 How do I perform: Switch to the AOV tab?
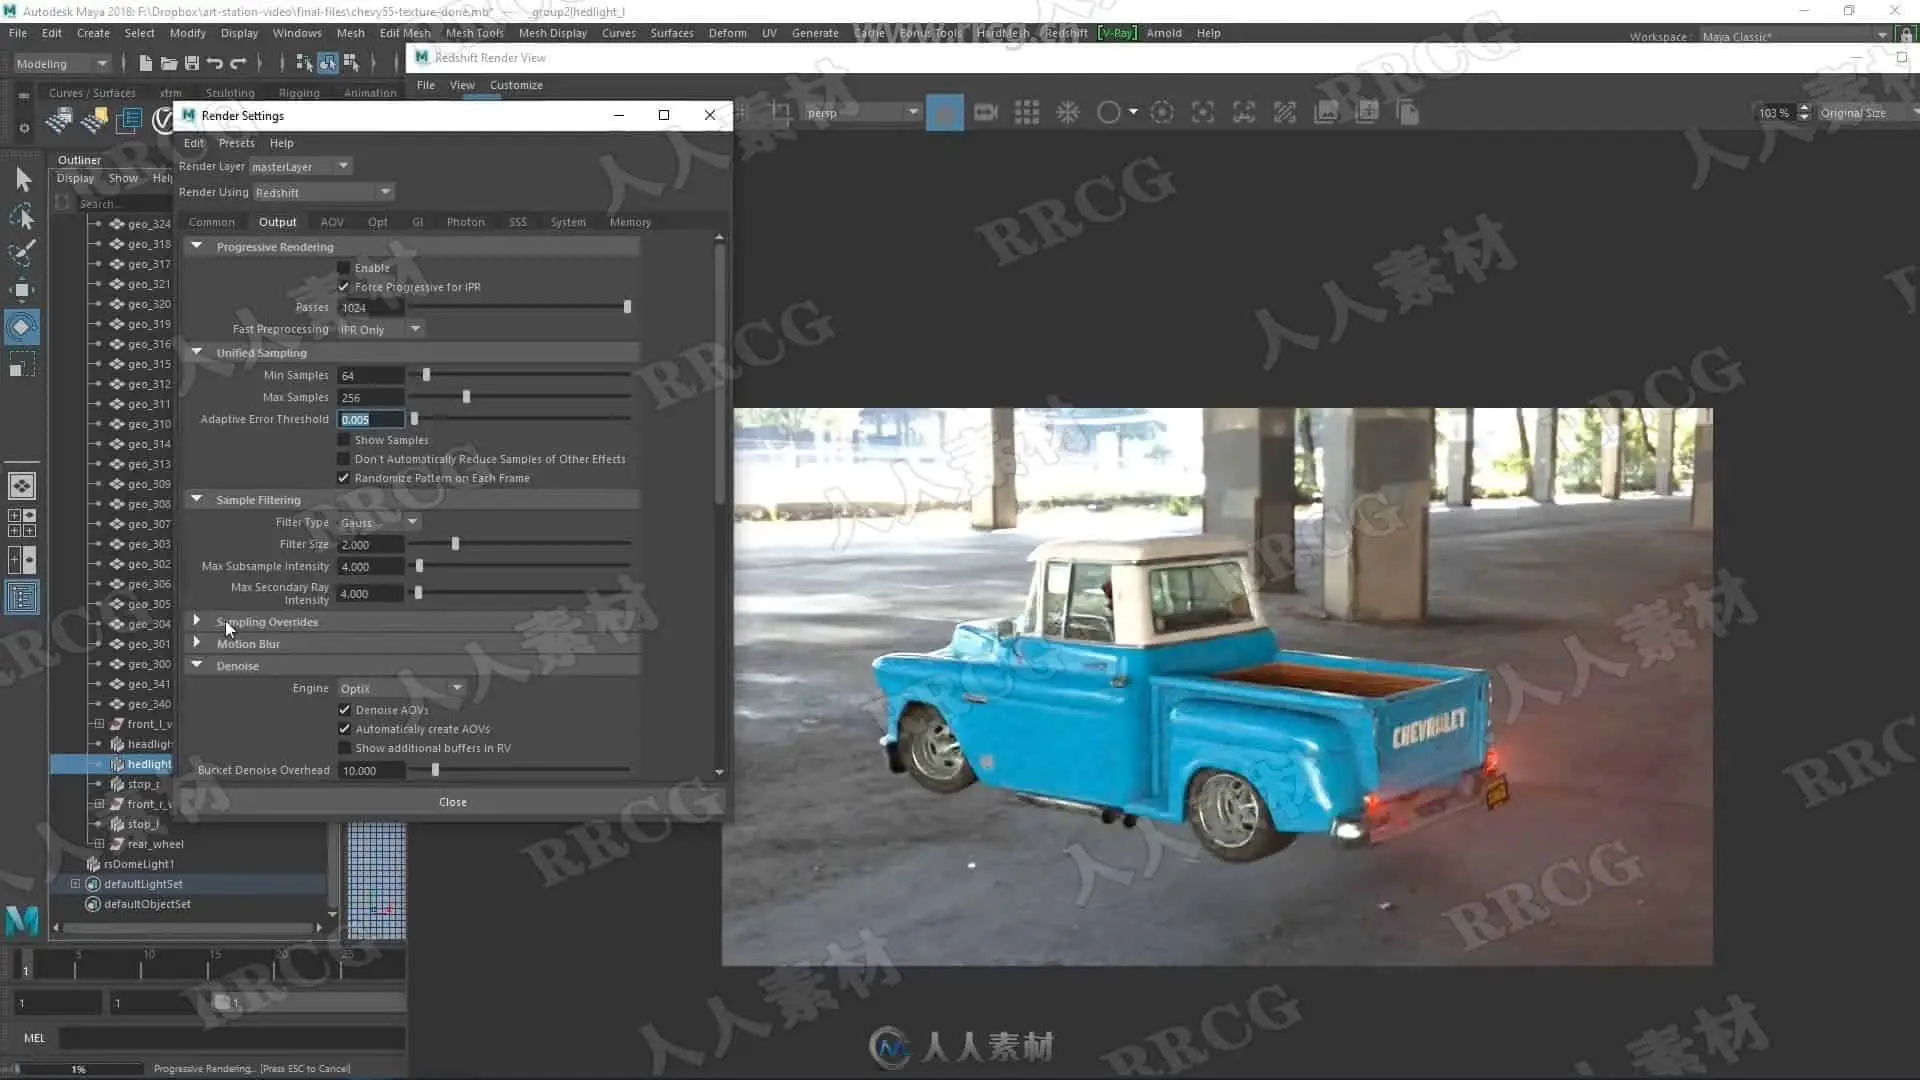(332, 222)
